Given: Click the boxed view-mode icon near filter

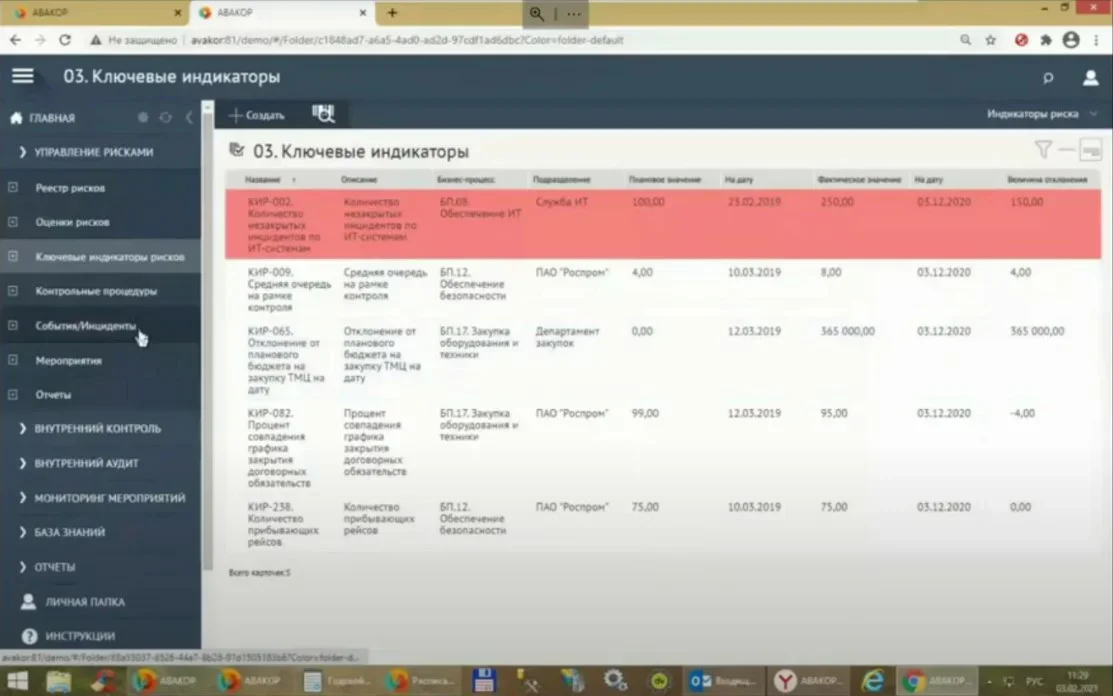Looking at the screenshot, I should pos(1090,150).
